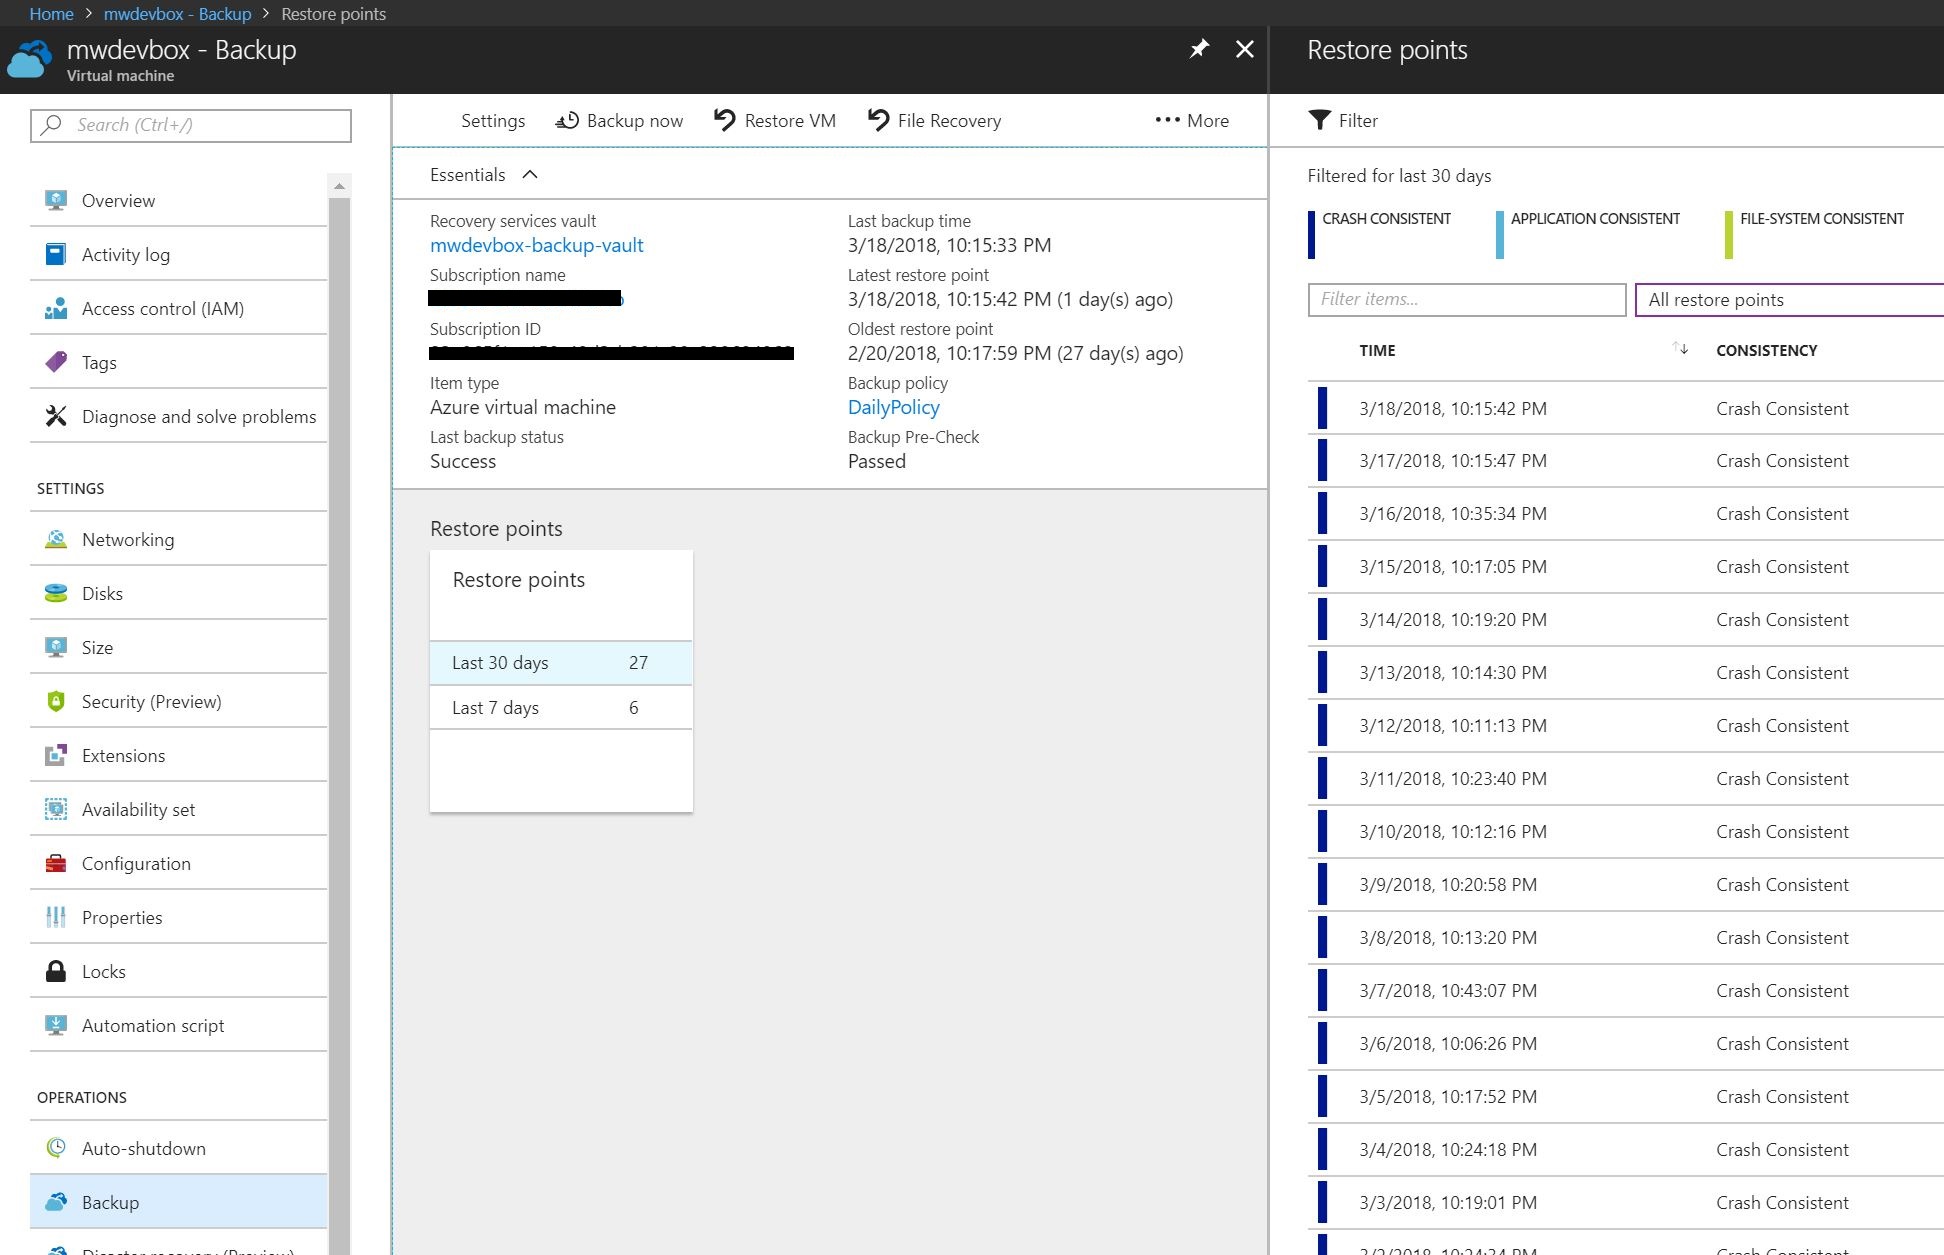
Task: Click Crash Consistent in the 3/13/2018 row
Action: (x=1782, y=673)
